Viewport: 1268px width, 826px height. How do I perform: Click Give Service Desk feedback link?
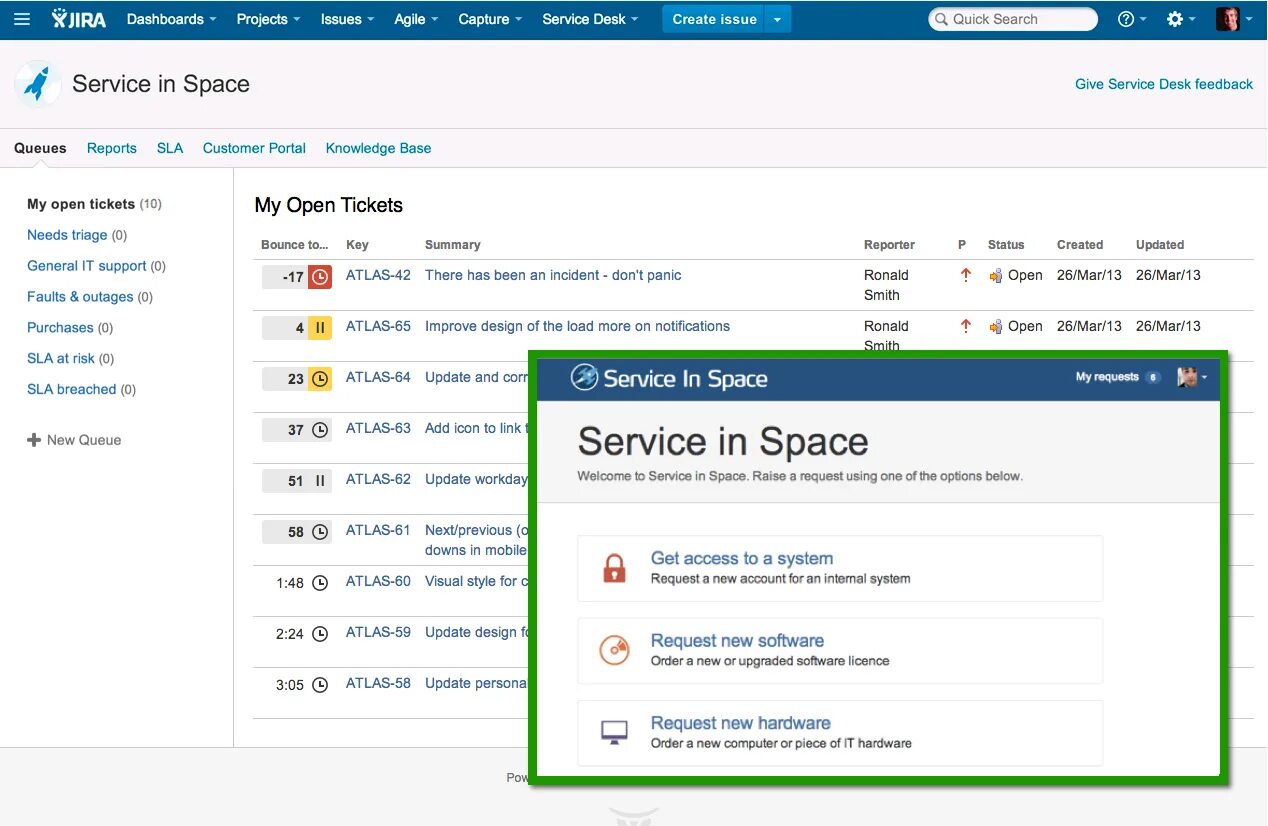pos(1164,84)
